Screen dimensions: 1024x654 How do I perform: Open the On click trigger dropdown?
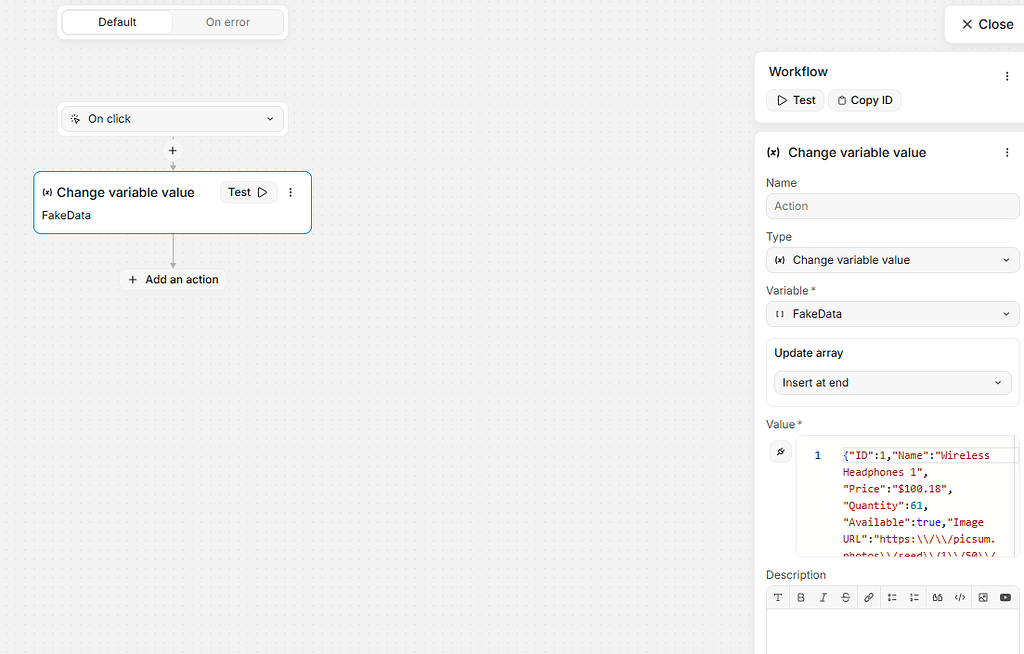point(172,118)
